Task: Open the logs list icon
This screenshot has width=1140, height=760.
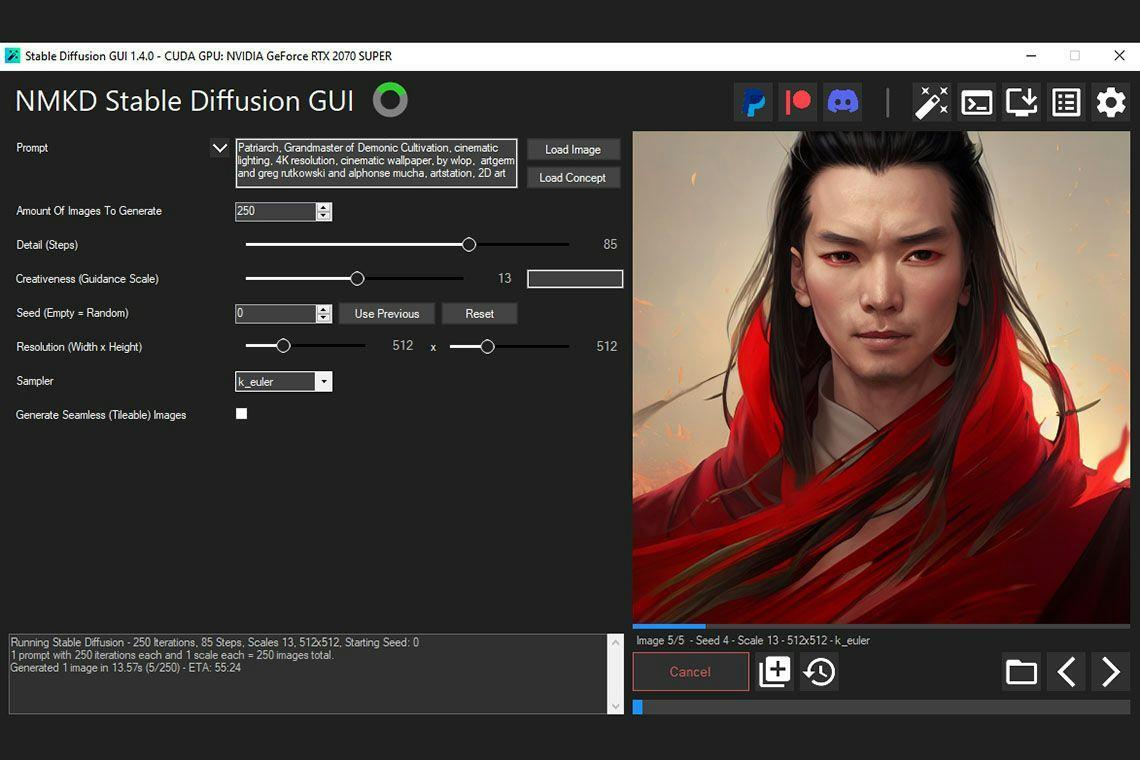Action: [1066, 102]
